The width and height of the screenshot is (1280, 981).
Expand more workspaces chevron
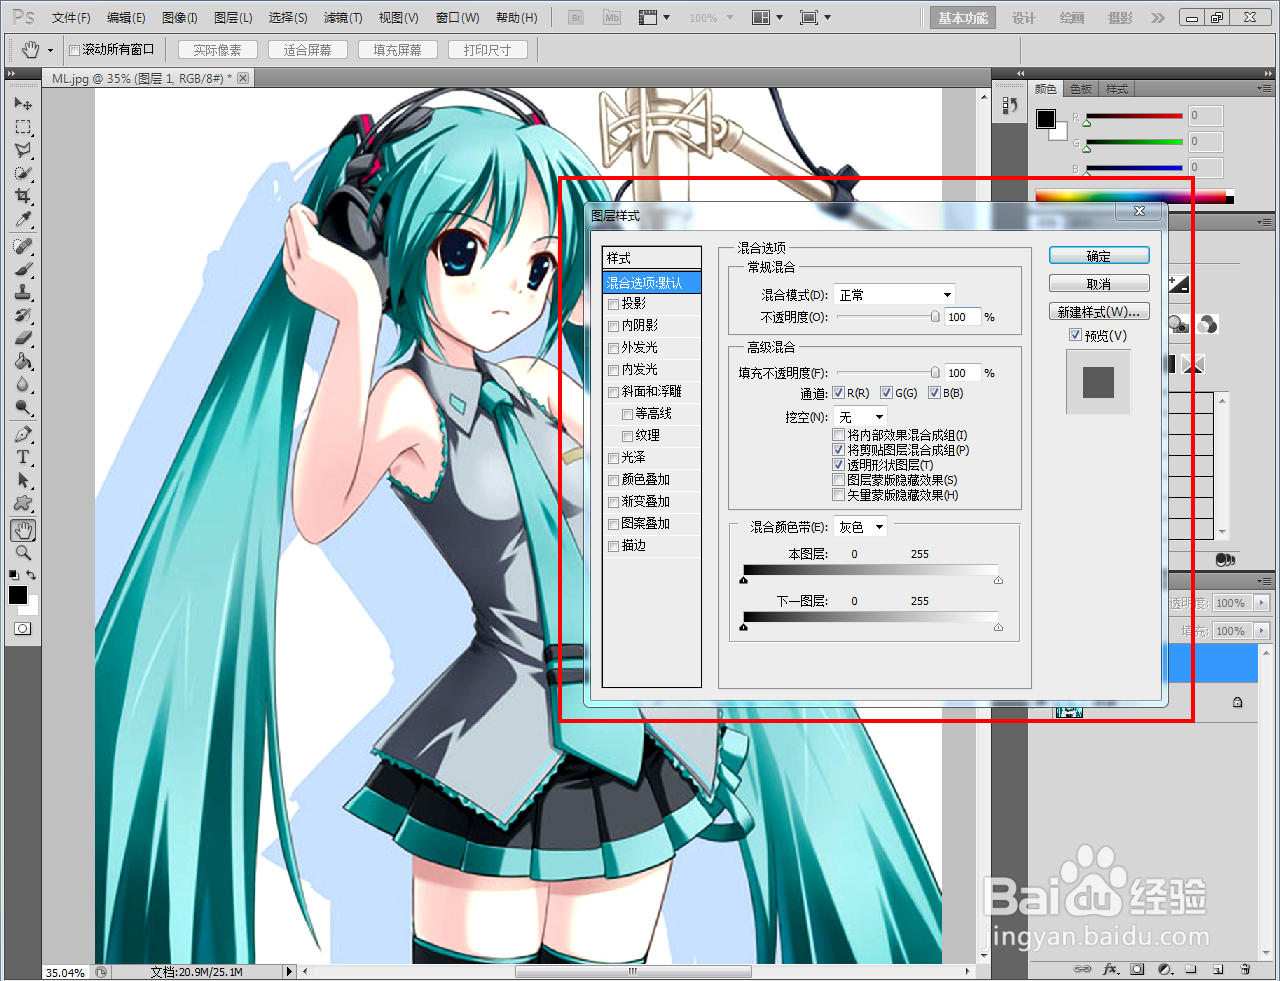click(1158, 18)
